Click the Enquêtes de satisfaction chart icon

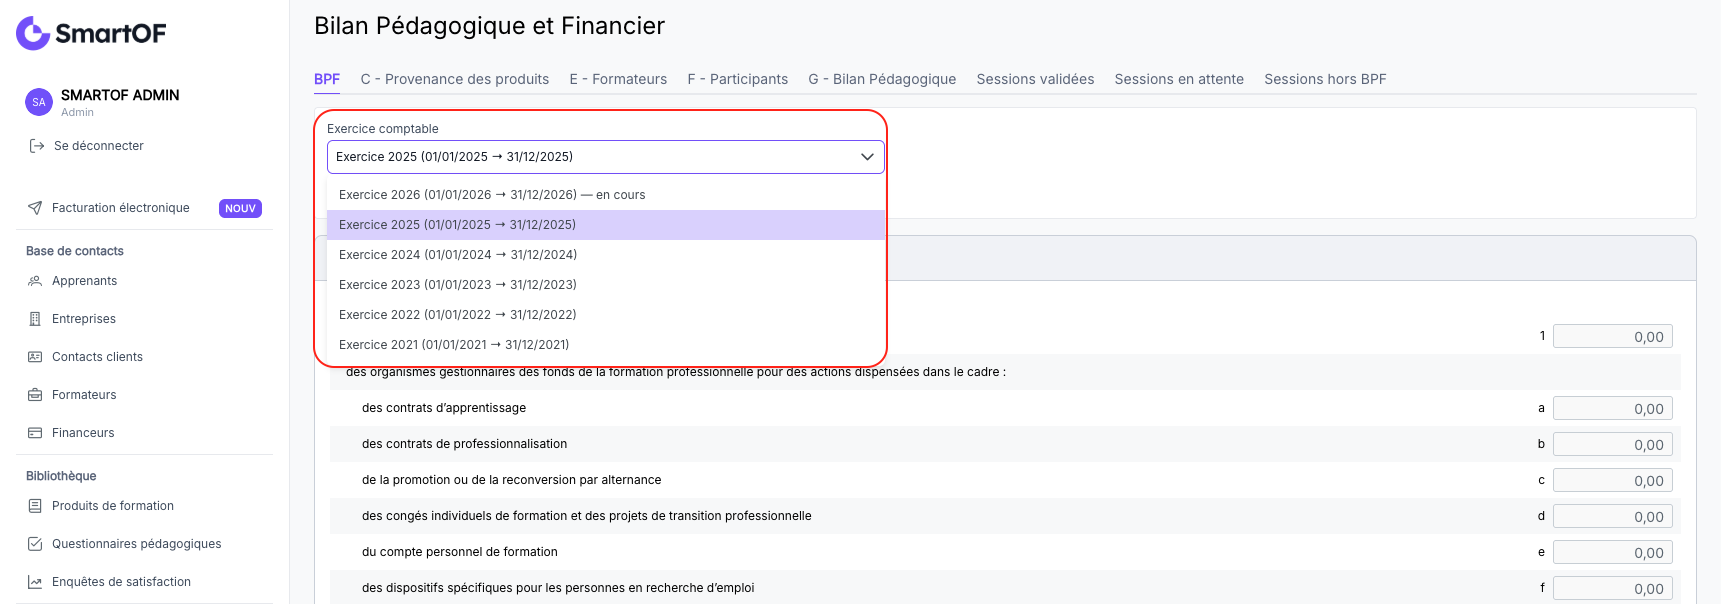pos(35,582)
